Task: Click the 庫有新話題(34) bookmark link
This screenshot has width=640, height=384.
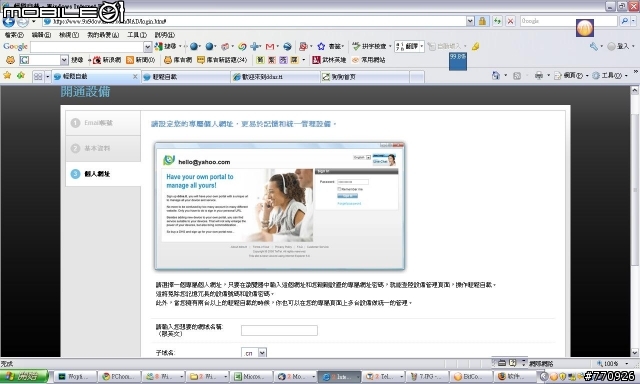Action: click(x=222, y=60)
